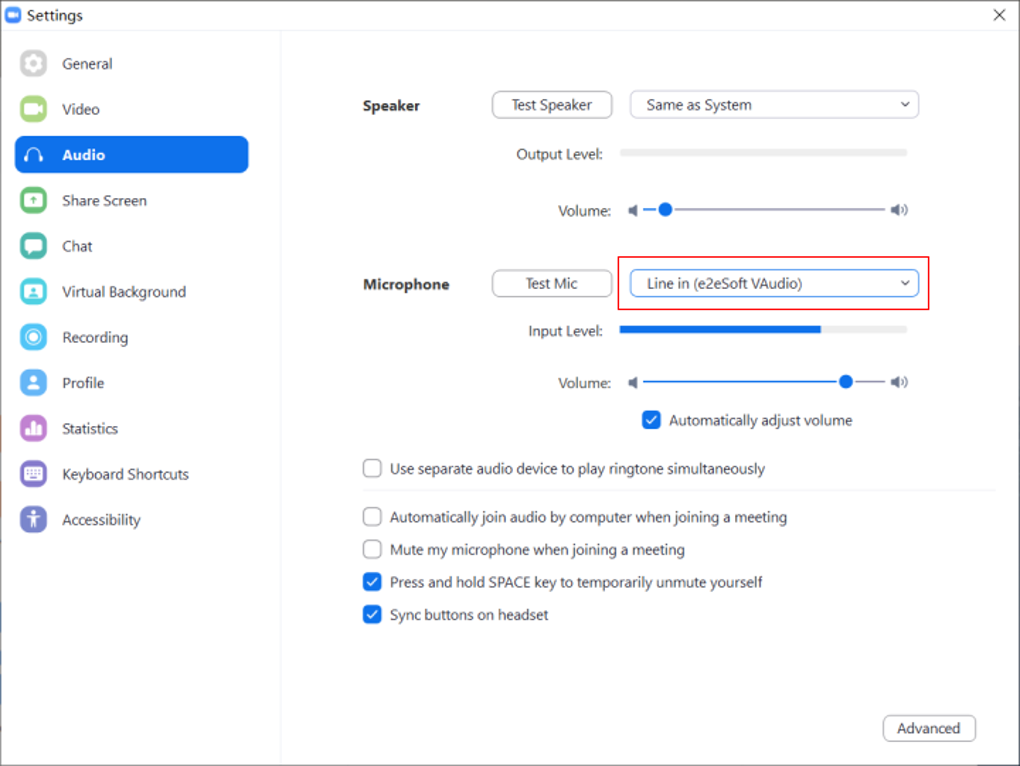Uncheck Sync buttons on headset
The height and width of the screenshot is (766, 1020).
[x=372, y=615]
